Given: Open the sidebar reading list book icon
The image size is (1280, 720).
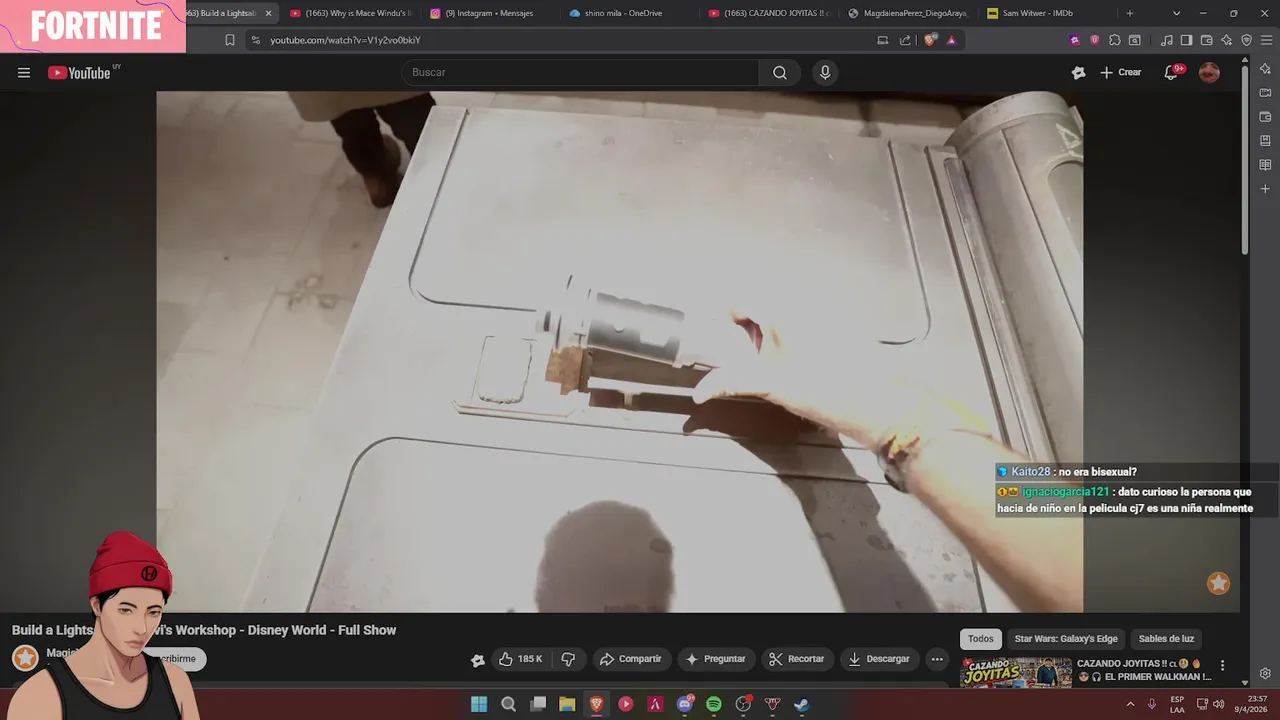Looking at the screenshot, I should [x=1265, y=165].
